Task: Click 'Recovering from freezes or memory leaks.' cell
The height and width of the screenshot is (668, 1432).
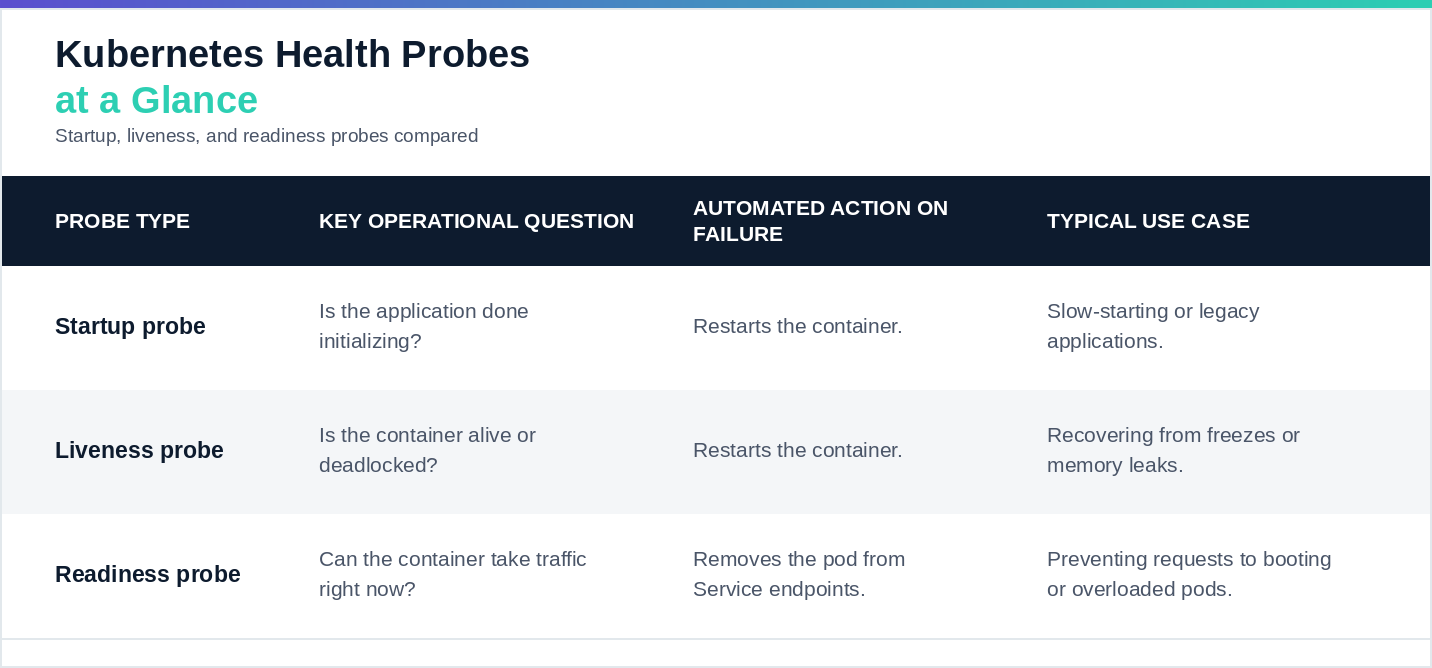Action: coord(1173,450)
